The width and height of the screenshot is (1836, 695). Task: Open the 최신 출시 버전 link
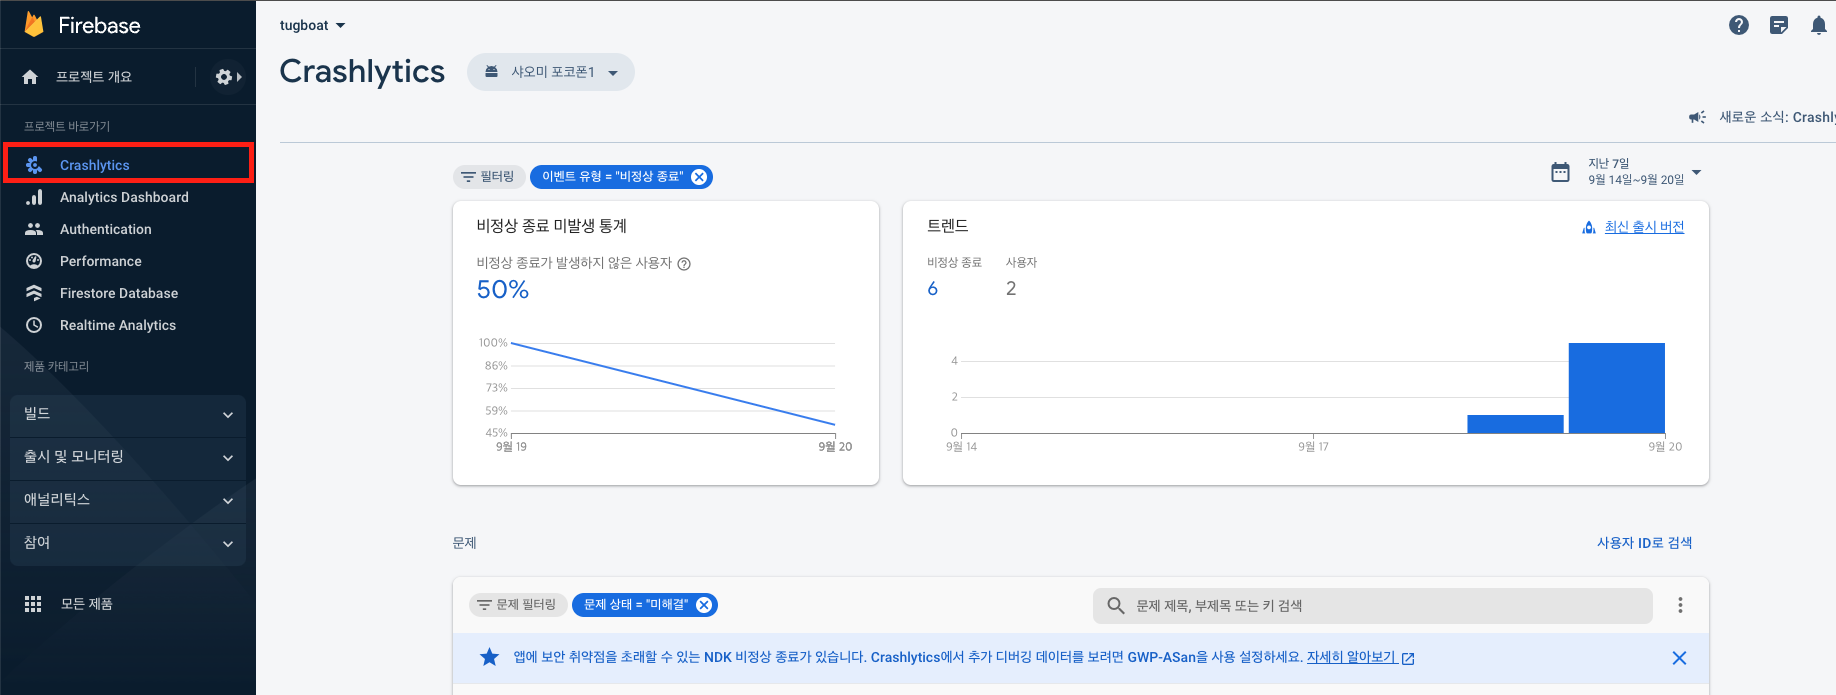pyautogui.click(x=1644, y=227)
